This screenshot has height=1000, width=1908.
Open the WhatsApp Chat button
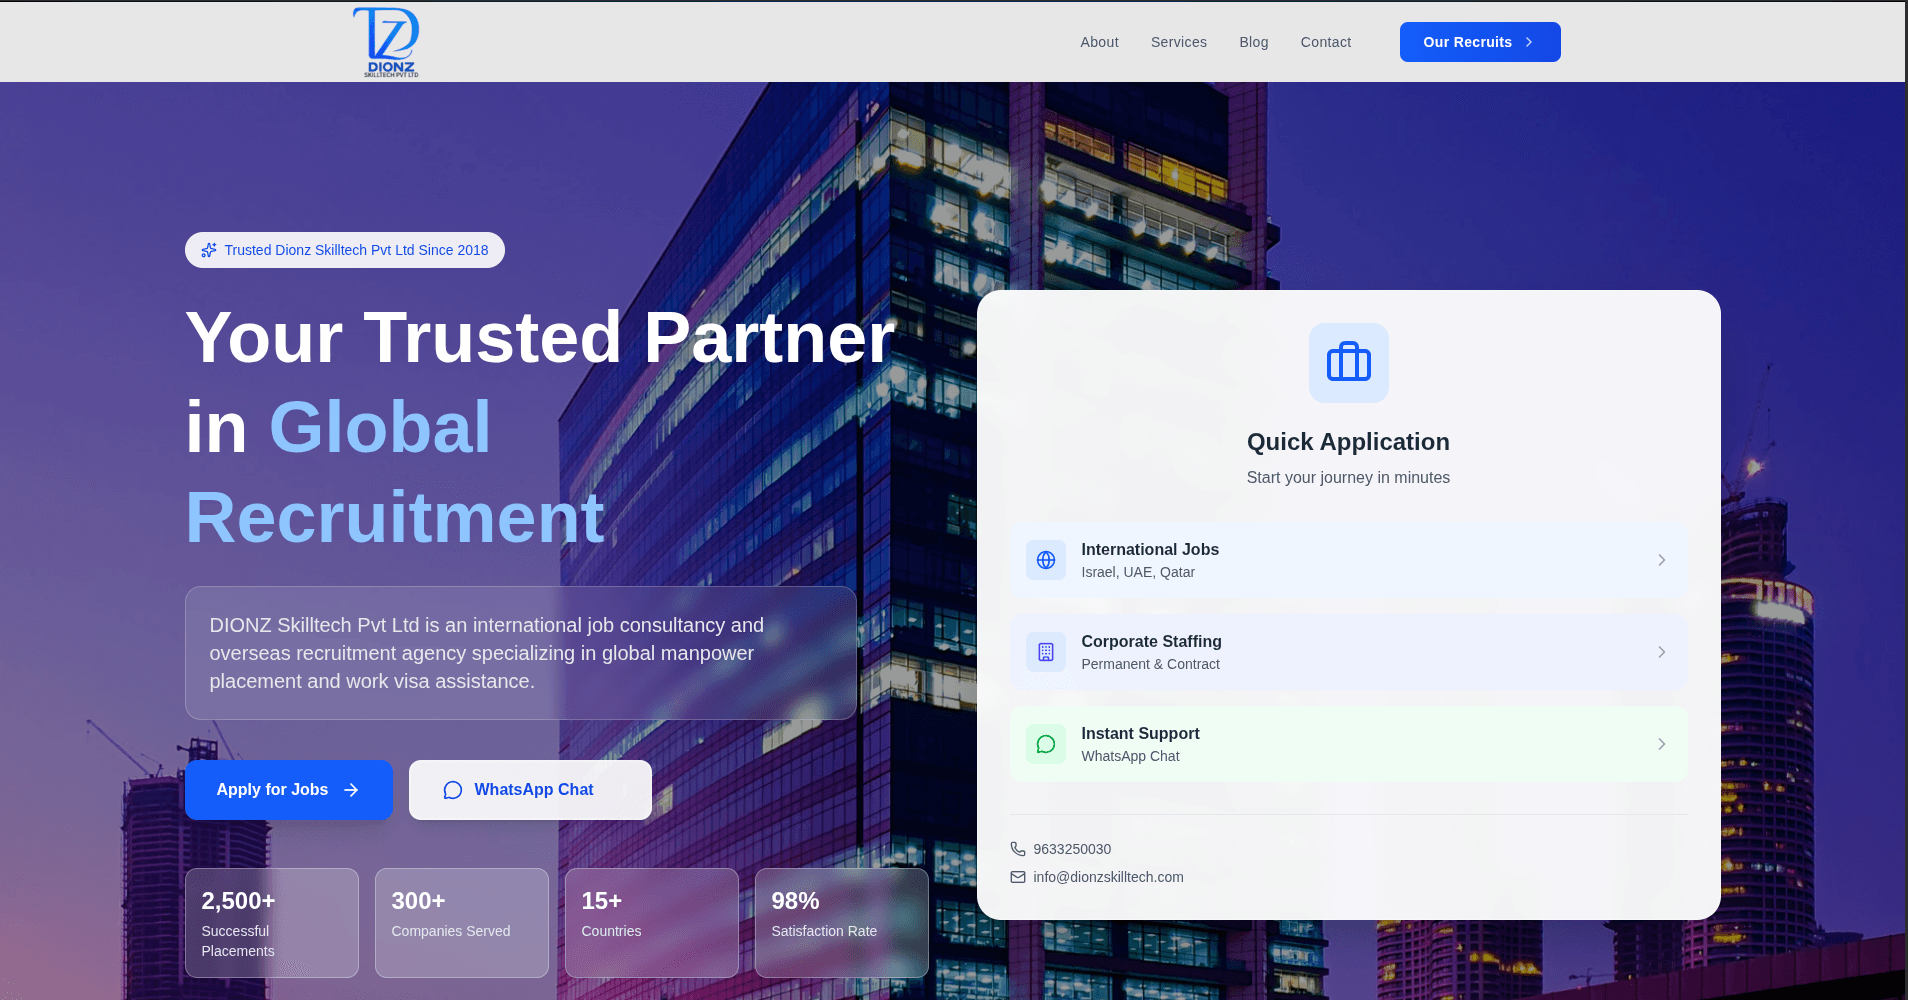[530, 790]
